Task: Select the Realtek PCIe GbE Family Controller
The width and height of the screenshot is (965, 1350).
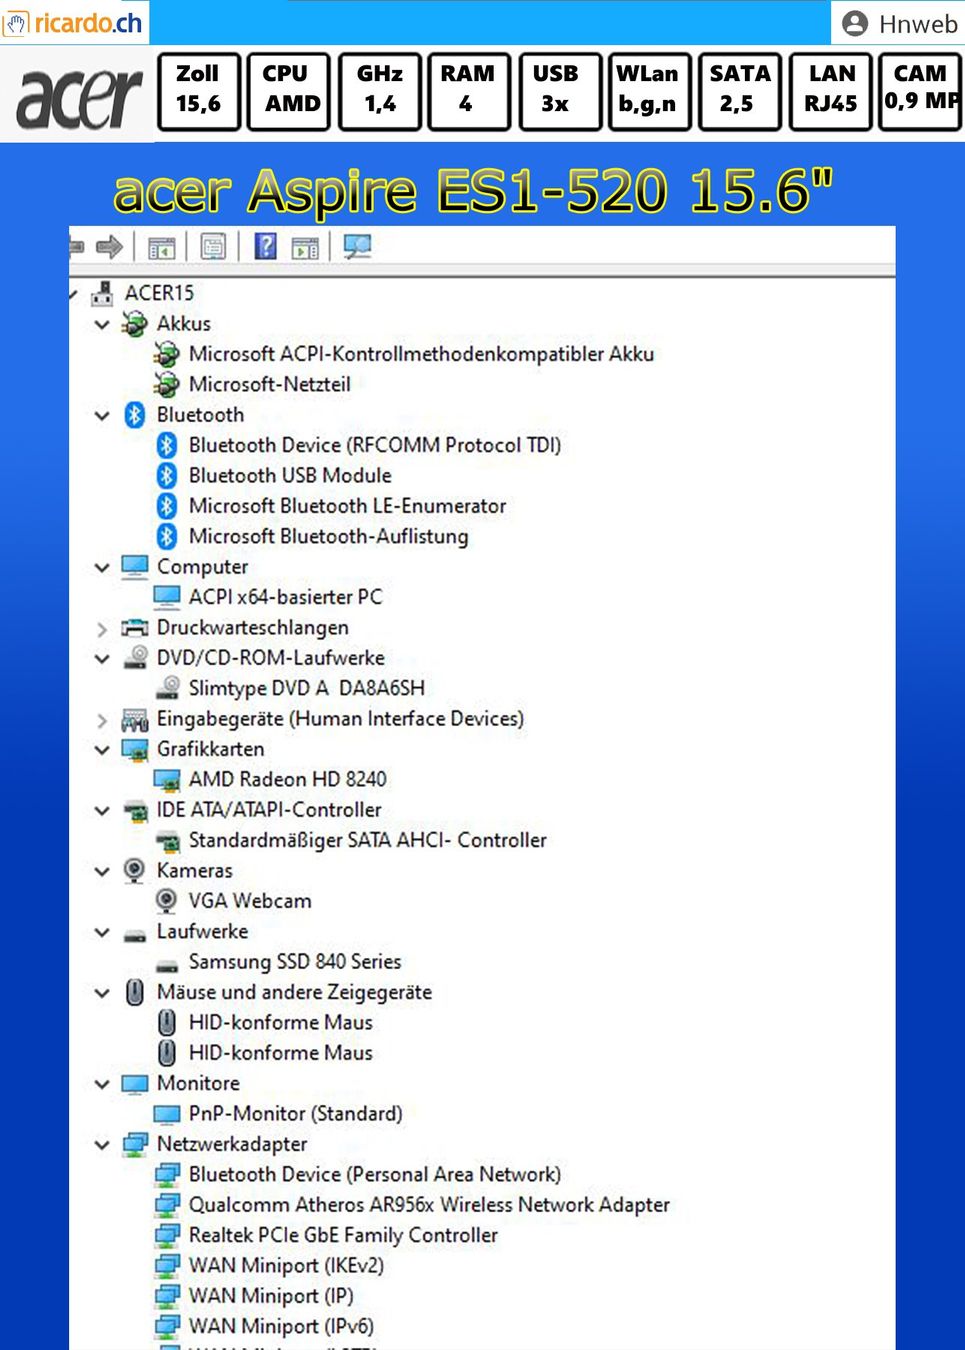Action: tap(343, 1235)
